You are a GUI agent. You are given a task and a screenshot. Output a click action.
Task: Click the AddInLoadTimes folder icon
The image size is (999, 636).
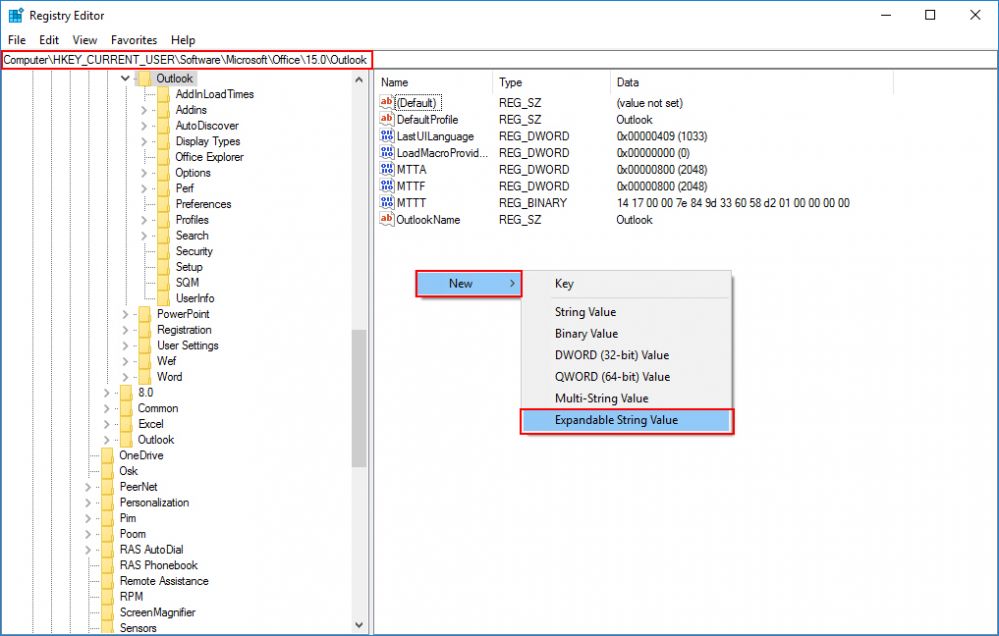click(164, 94)
